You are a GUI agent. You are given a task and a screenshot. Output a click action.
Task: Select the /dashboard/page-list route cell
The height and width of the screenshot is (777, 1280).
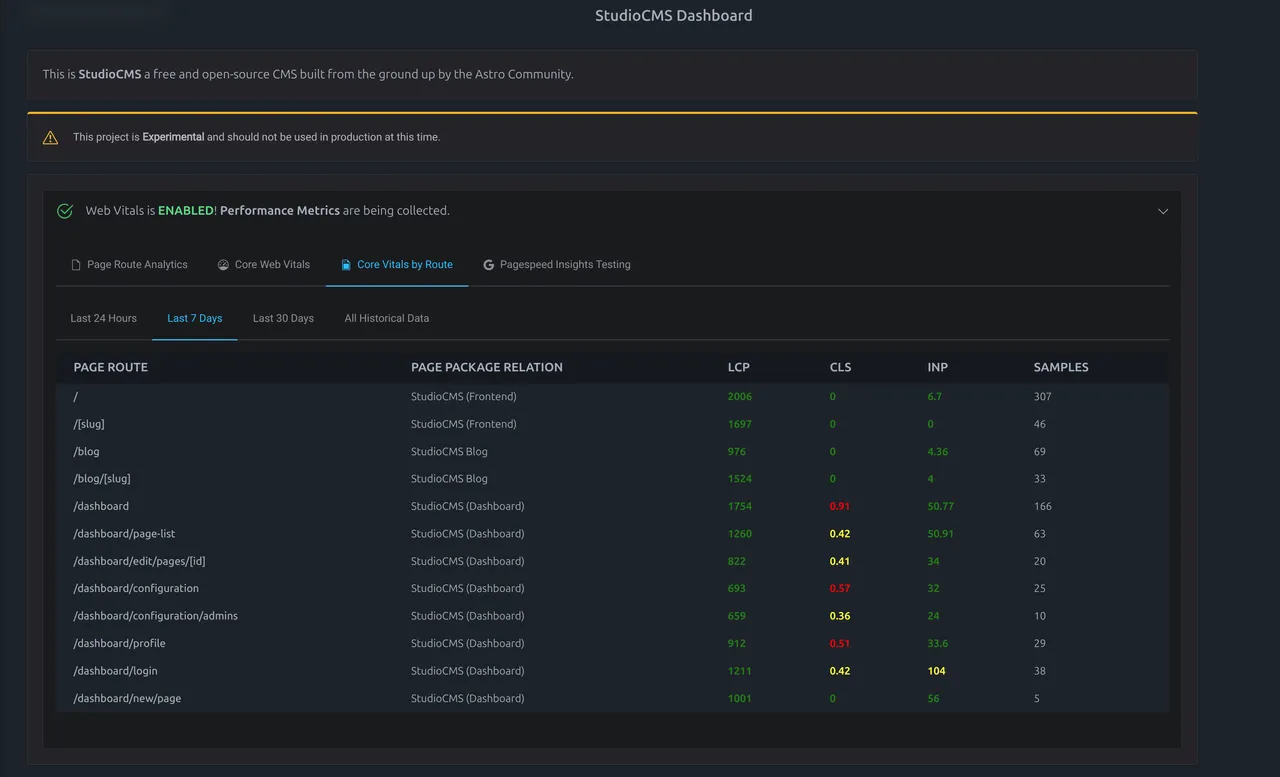[124, 534]
